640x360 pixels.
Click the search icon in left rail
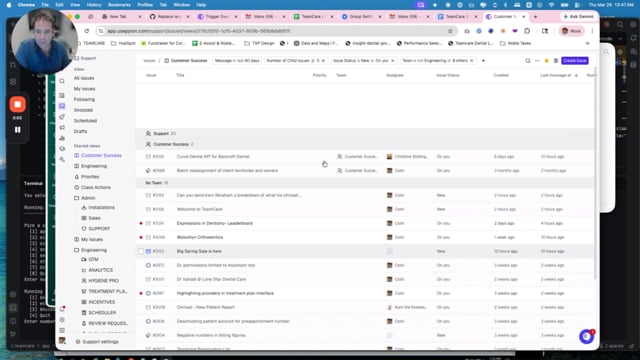[62, 81]
